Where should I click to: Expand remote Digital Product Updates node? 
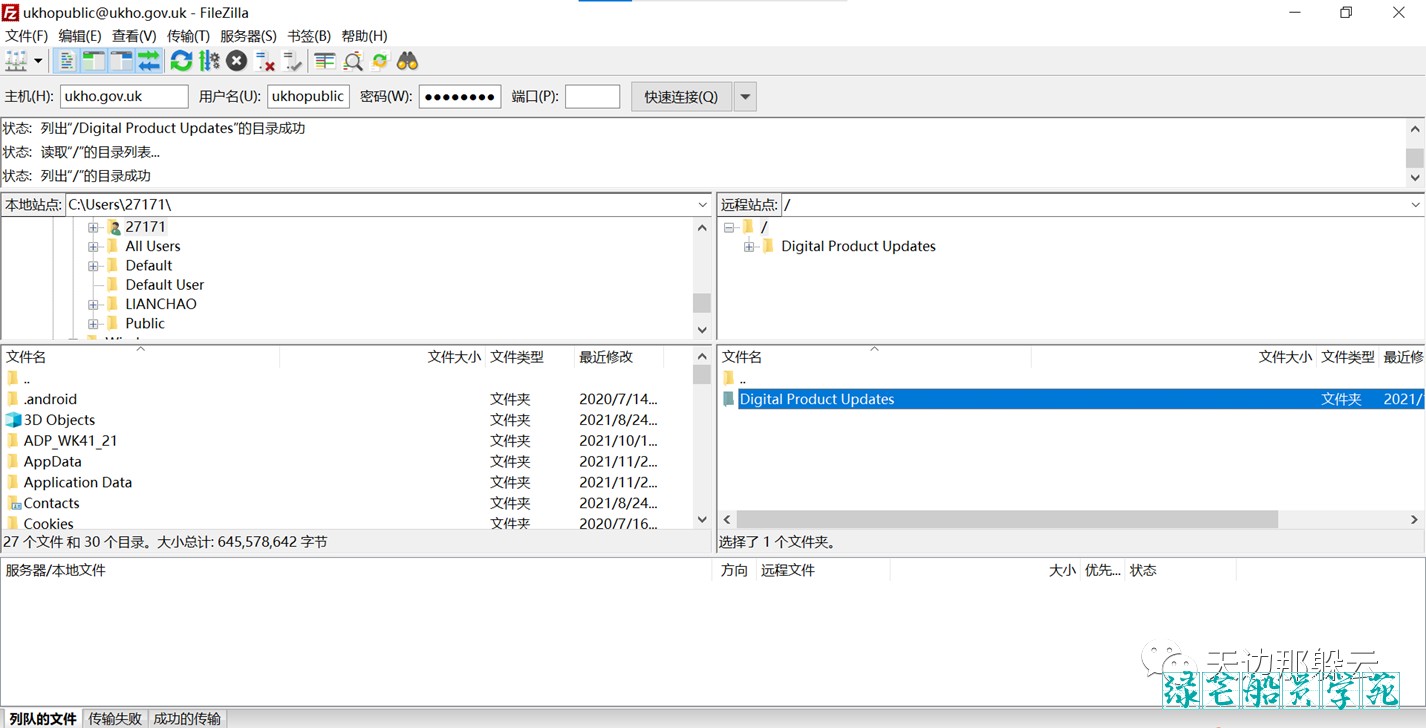click(749, 246)
